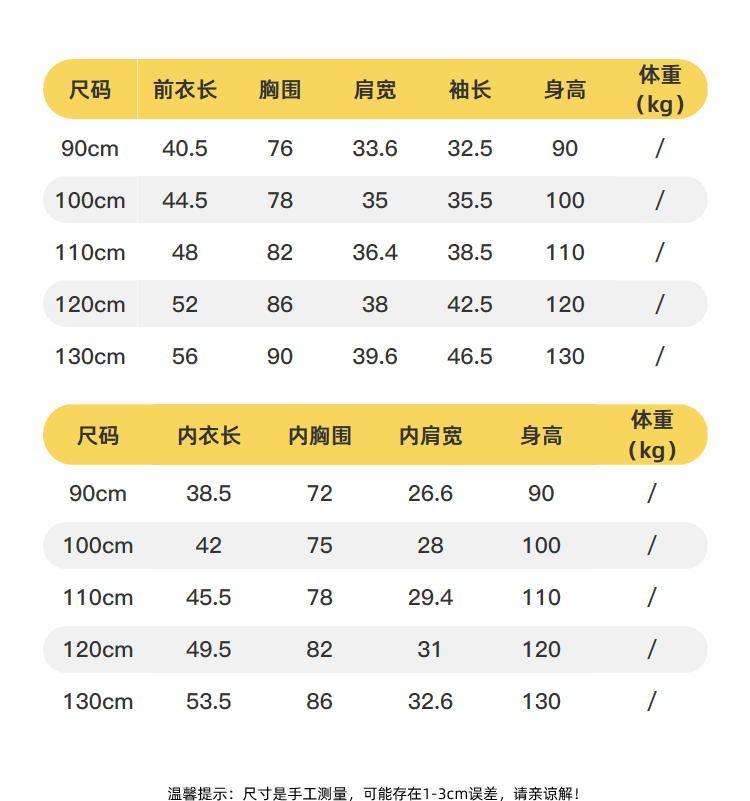750x801 pixels.
Task: Select the 36.4 shoulder width cell
Action: point(375,253)
